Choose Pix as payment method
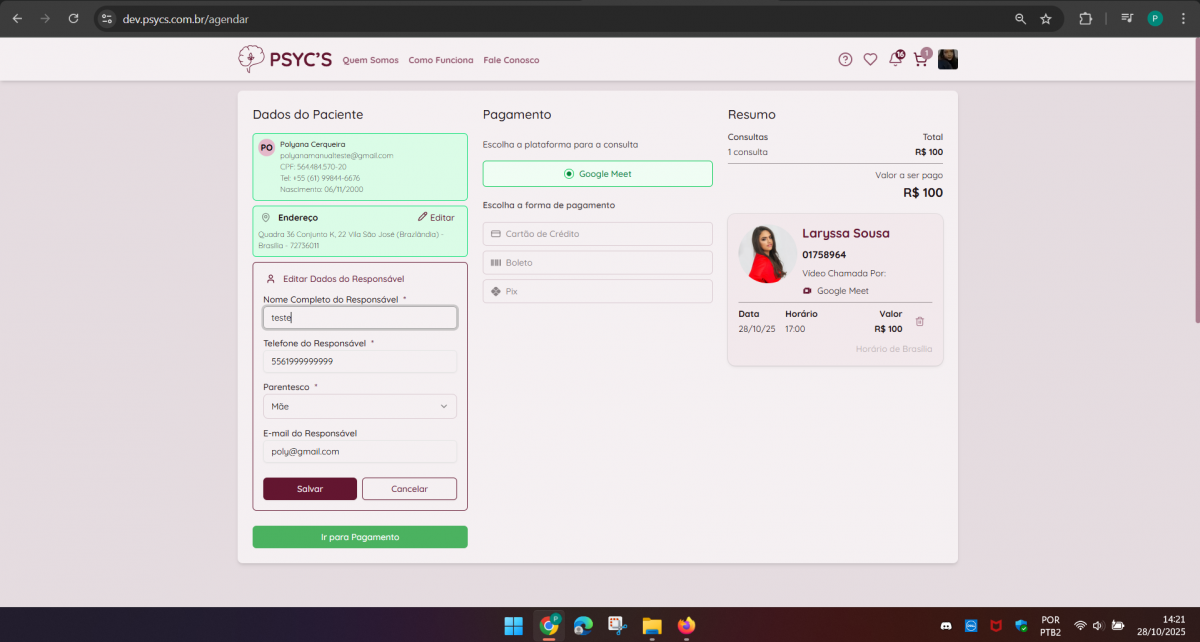 tap(597, 291)
